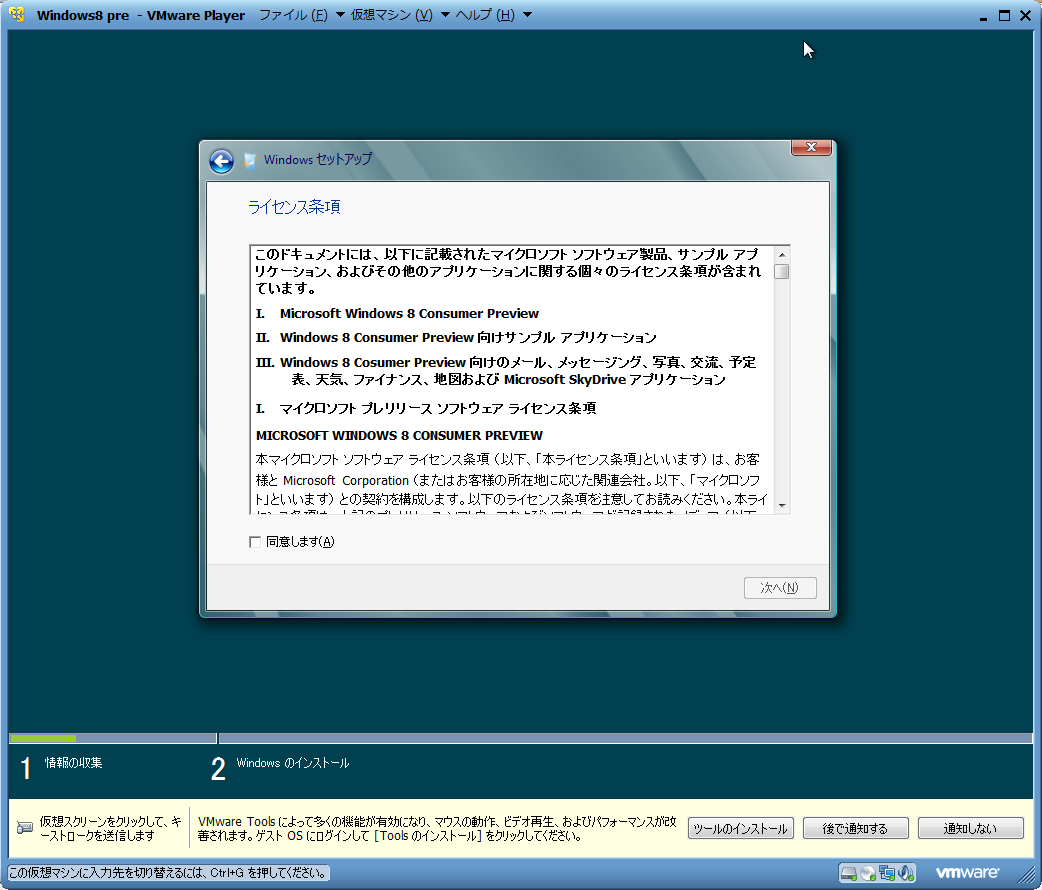
Task: Click the green setup progress bar
Action: tap(43, 738)
